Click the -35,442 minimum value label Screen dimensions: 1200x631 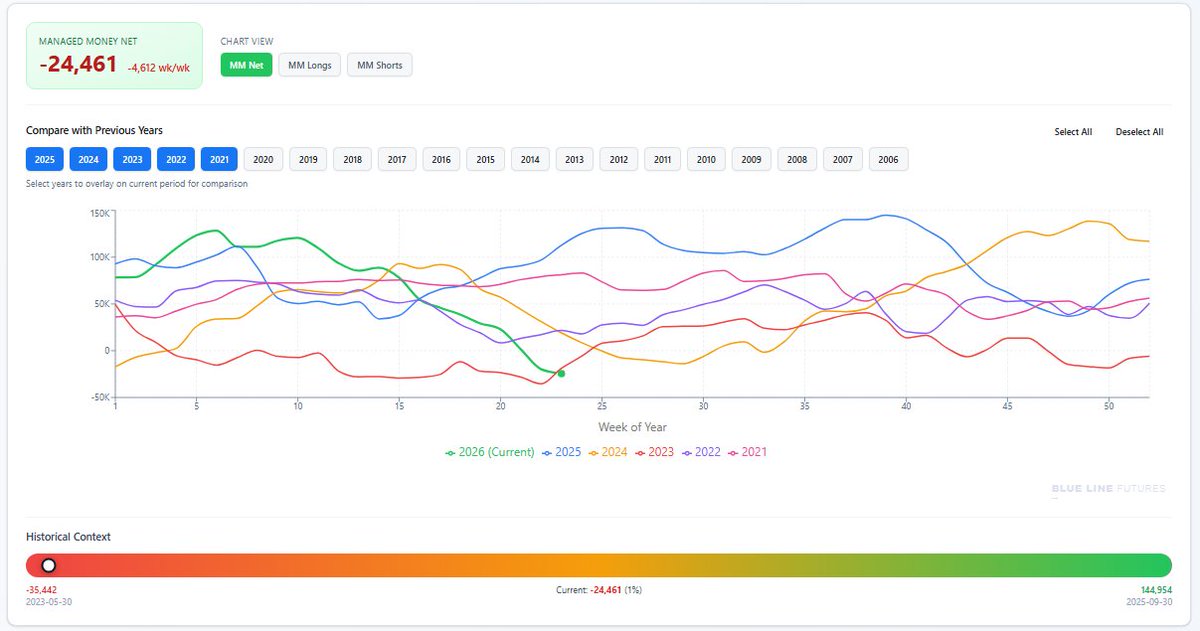tap(41, 590)
